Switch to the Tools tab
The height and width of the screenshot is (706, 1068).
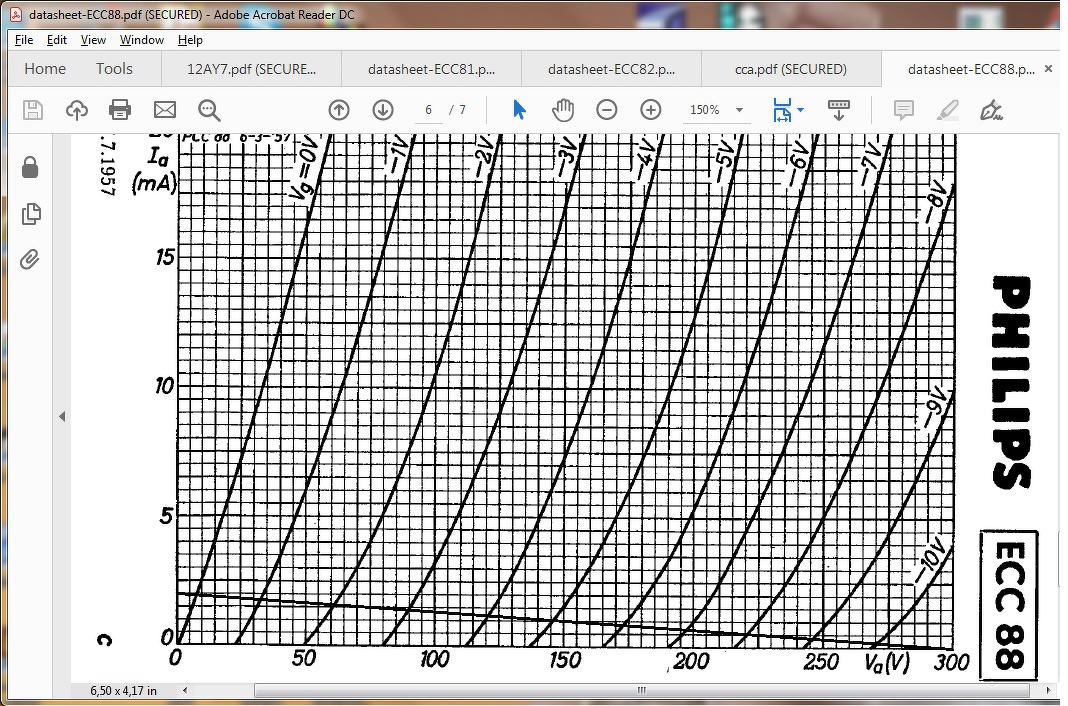tap(114, 69)
